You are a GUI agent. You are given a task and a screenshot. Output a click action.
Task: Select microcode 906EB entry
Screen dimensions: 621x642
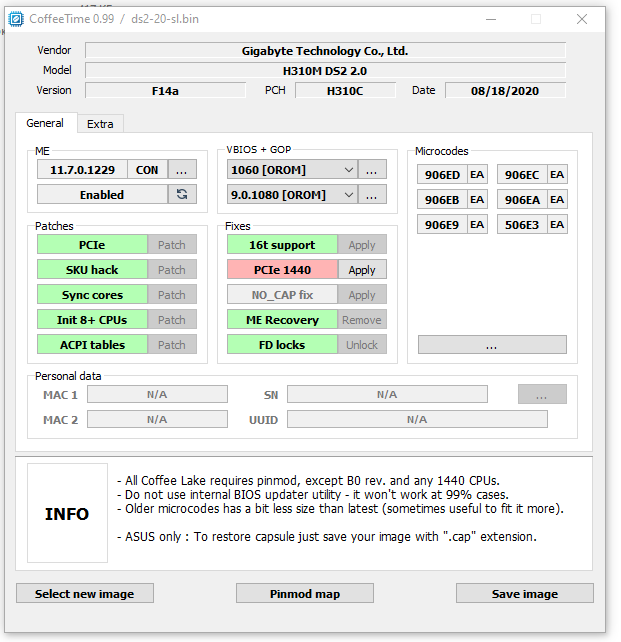click(442, 199)
